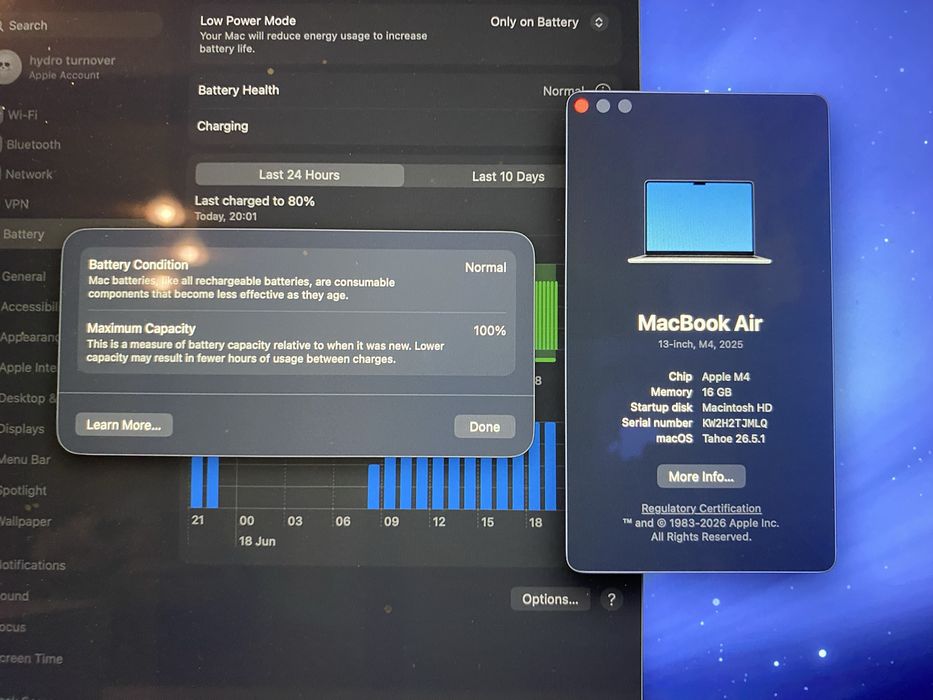This screenshot has width=933, height=700.
Task: Open Wallpaper in the settings sidebar
Action: [26, 521]
